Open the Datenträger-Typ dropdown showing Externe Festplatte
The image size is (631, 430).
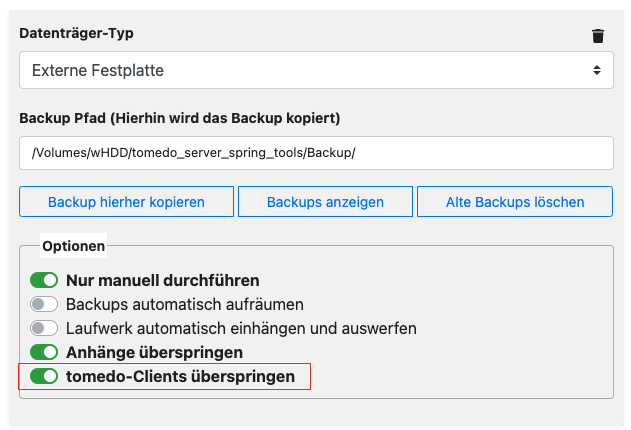click(x=316, y=70)
